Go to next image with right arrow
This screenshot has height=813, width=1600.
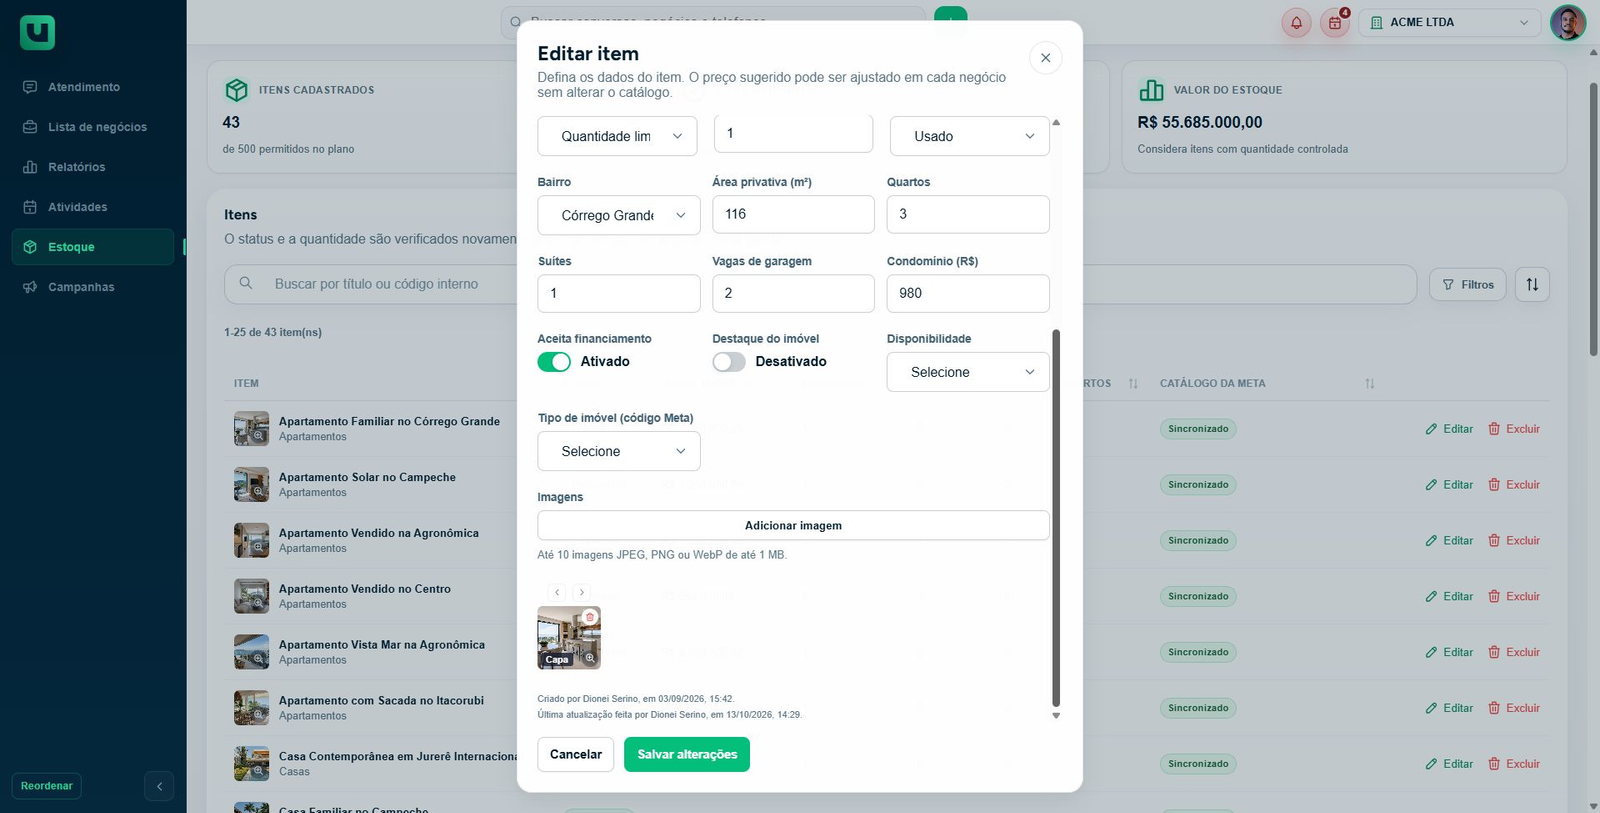[x=582, y=592]
